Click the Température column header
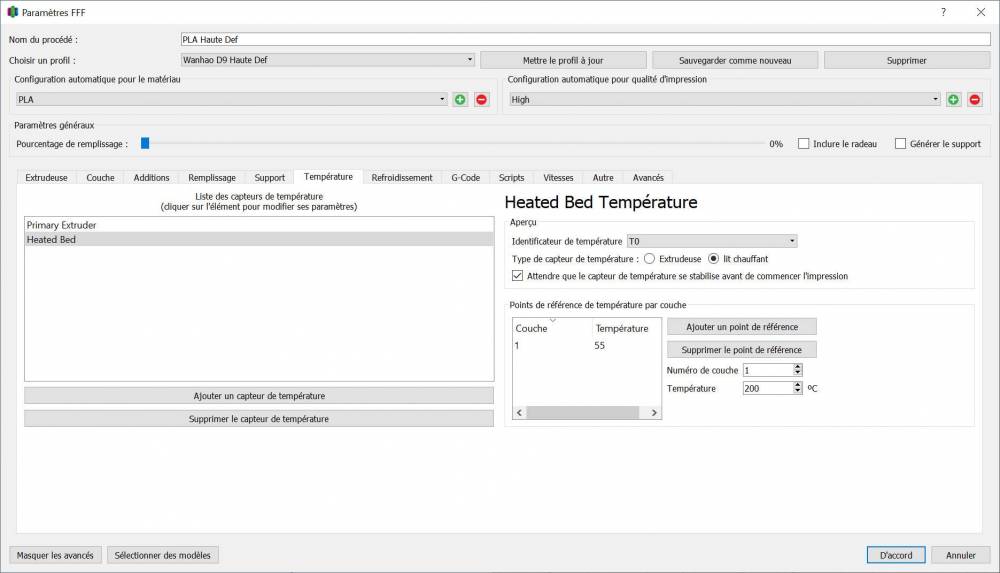 point(622,328)
